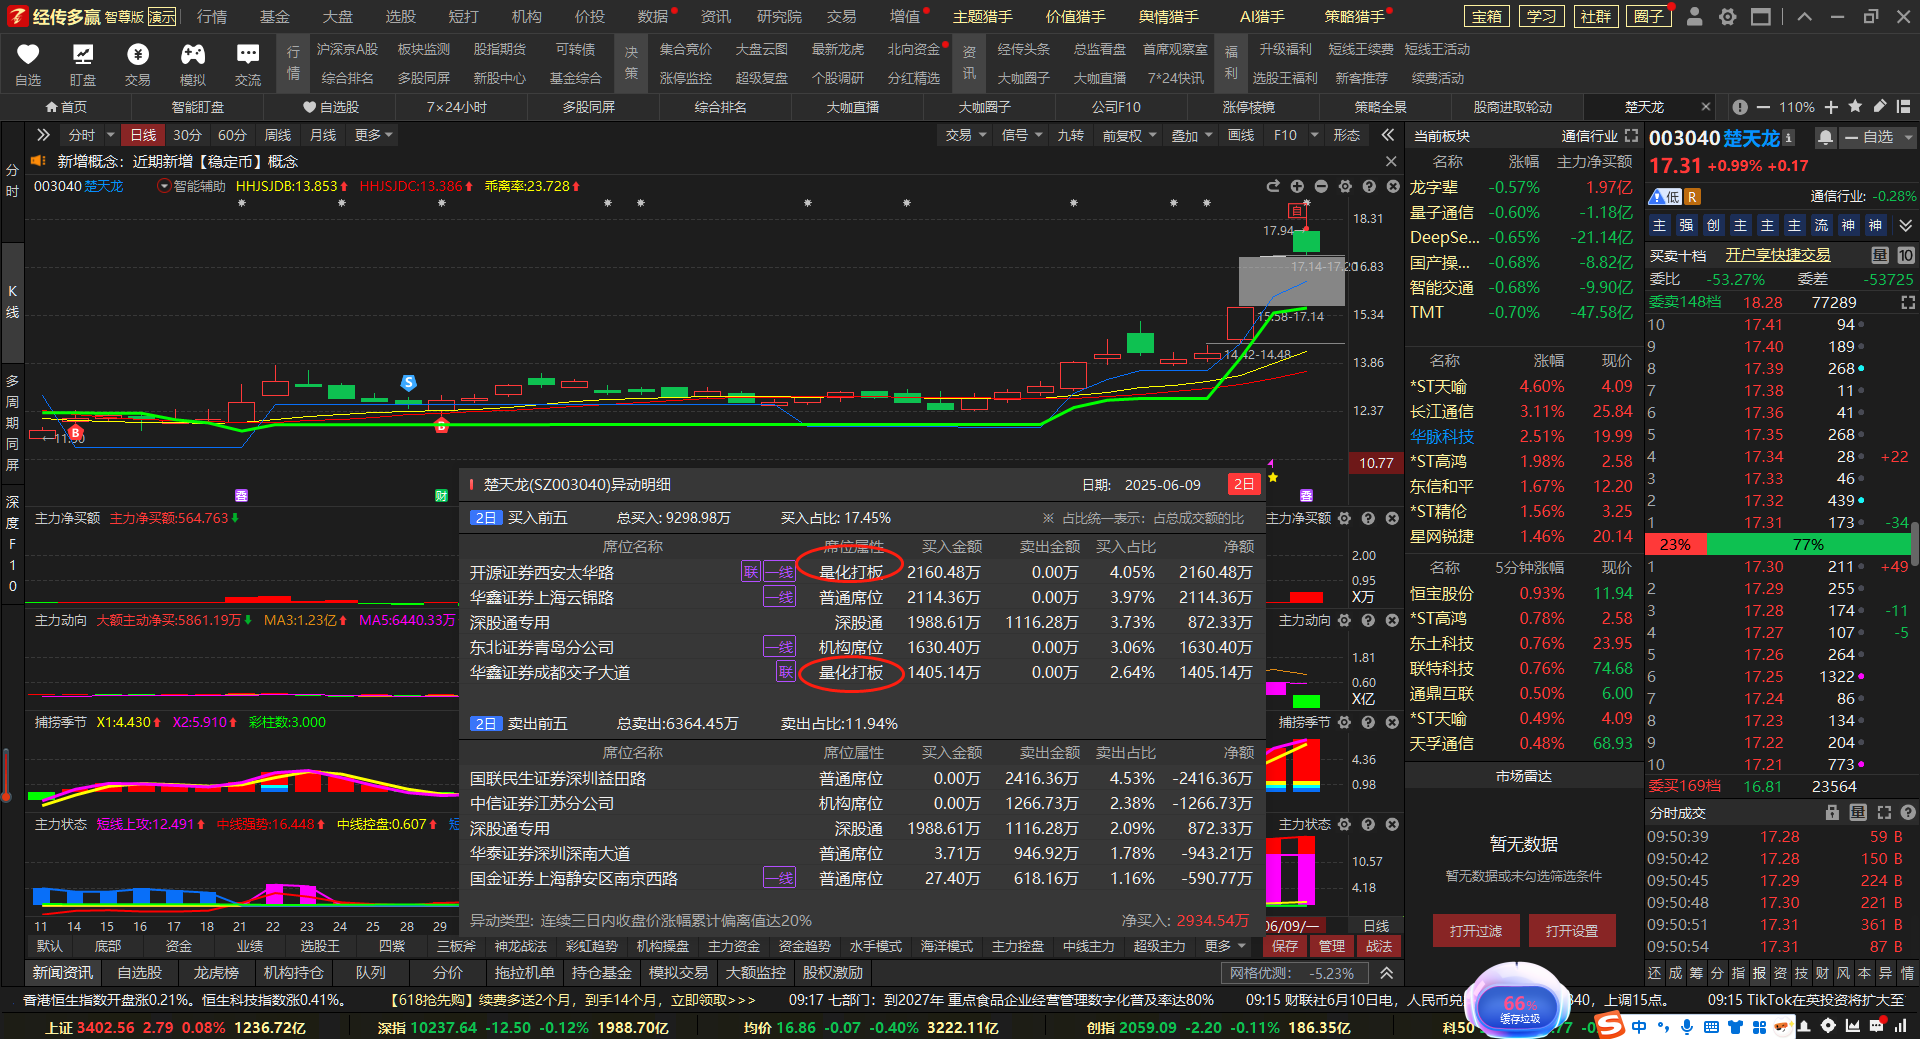This screenshot has height=1039, width=1920.
Task: Open the 交易 dropdown in chart toolbar
Action: coord(966,135)
